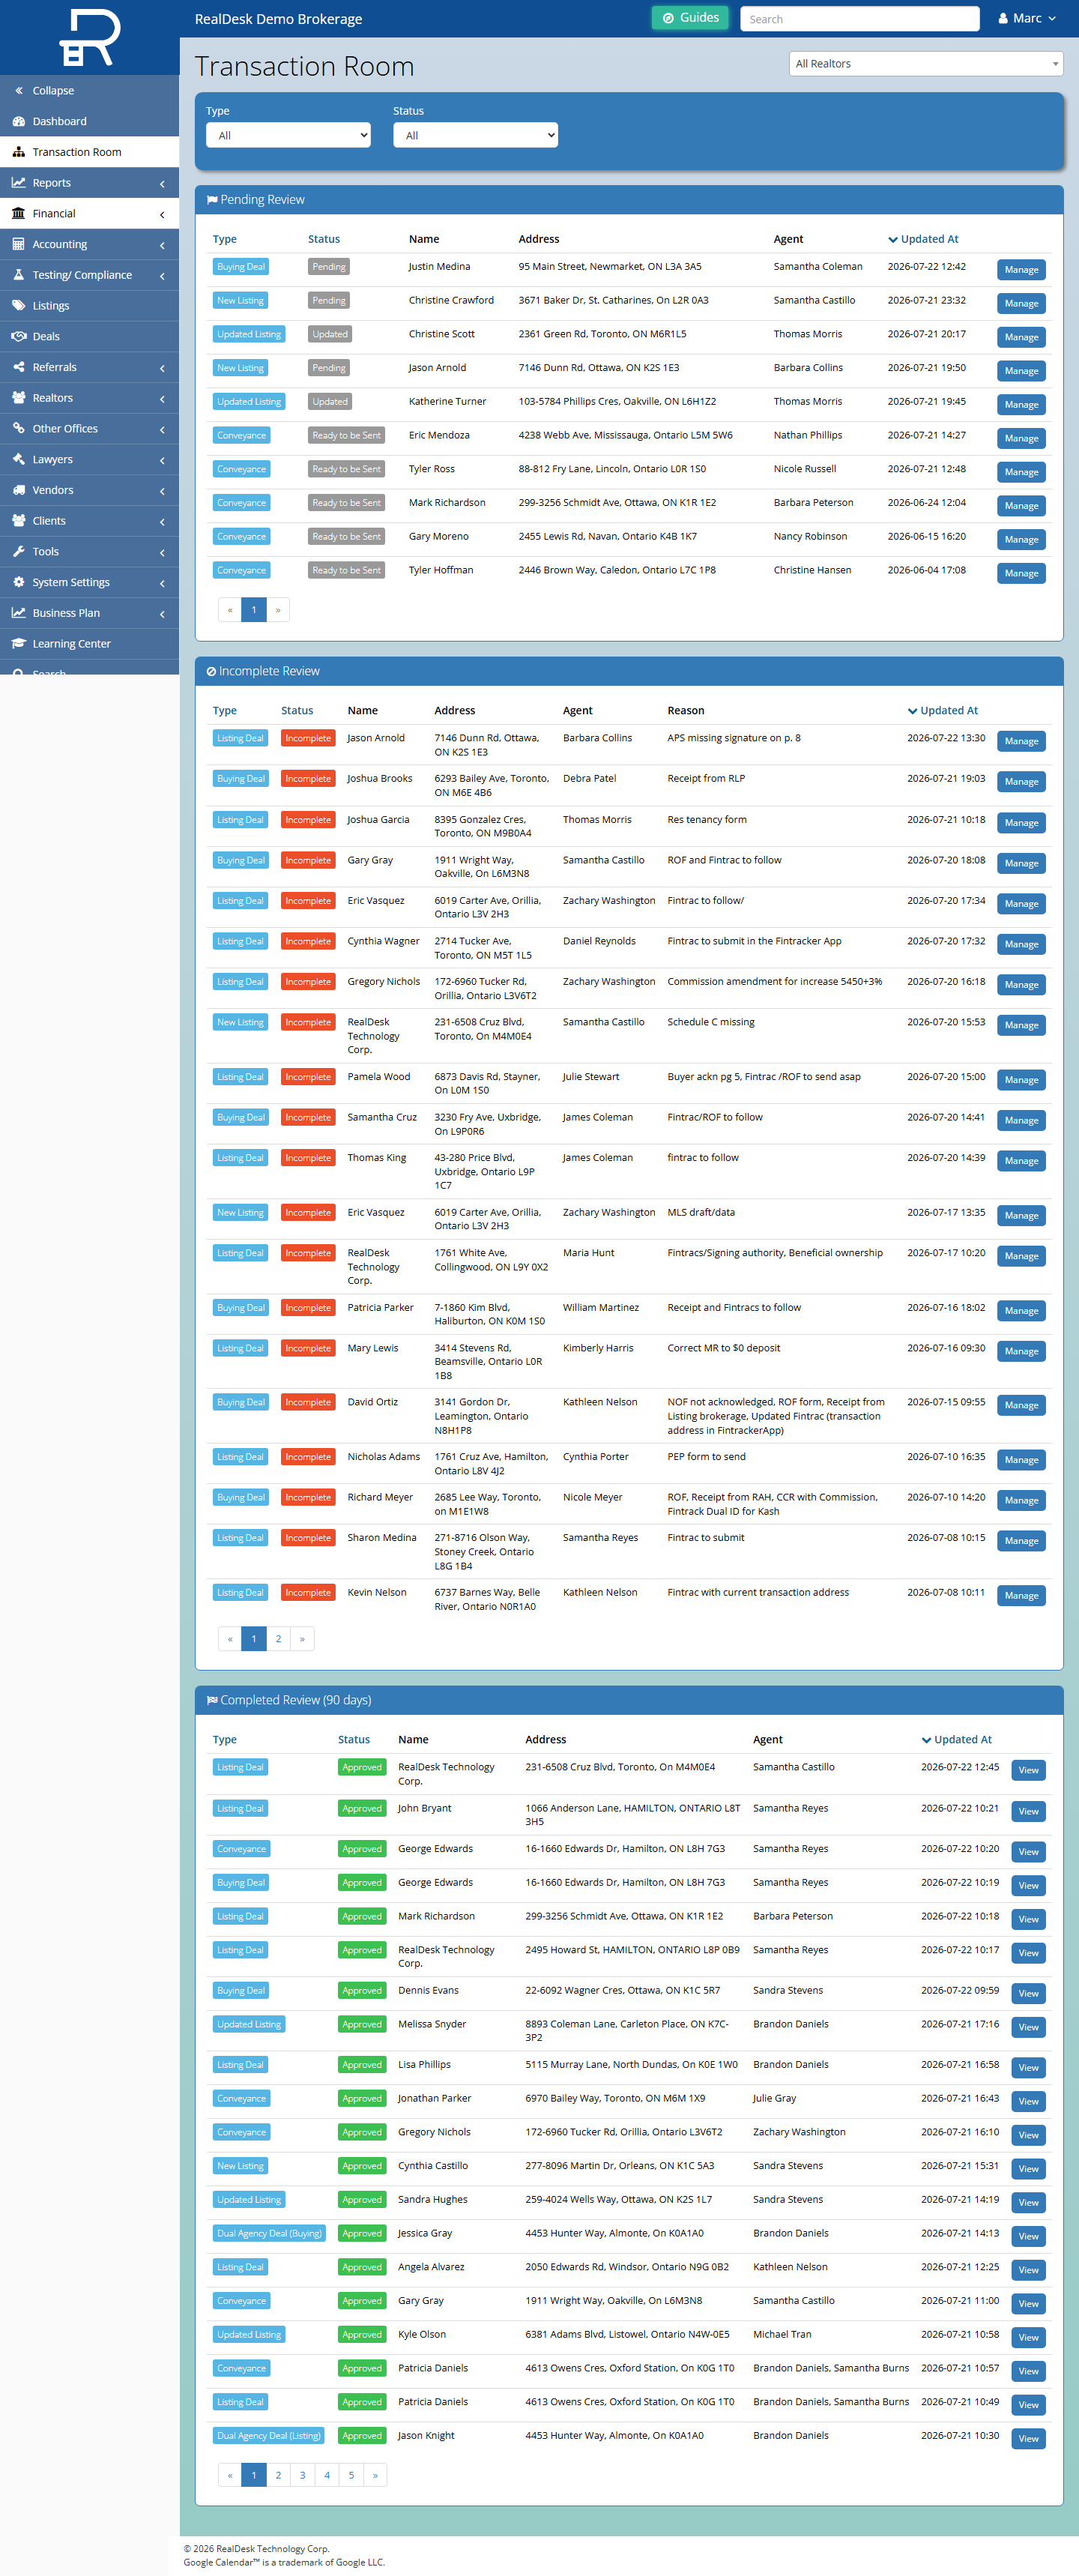Image resolution: width=1079 pixels, height=2576 pixels.
Task: Manage Joshua Brooks' incomplete Buying Deal
Action: point(1021,782)
